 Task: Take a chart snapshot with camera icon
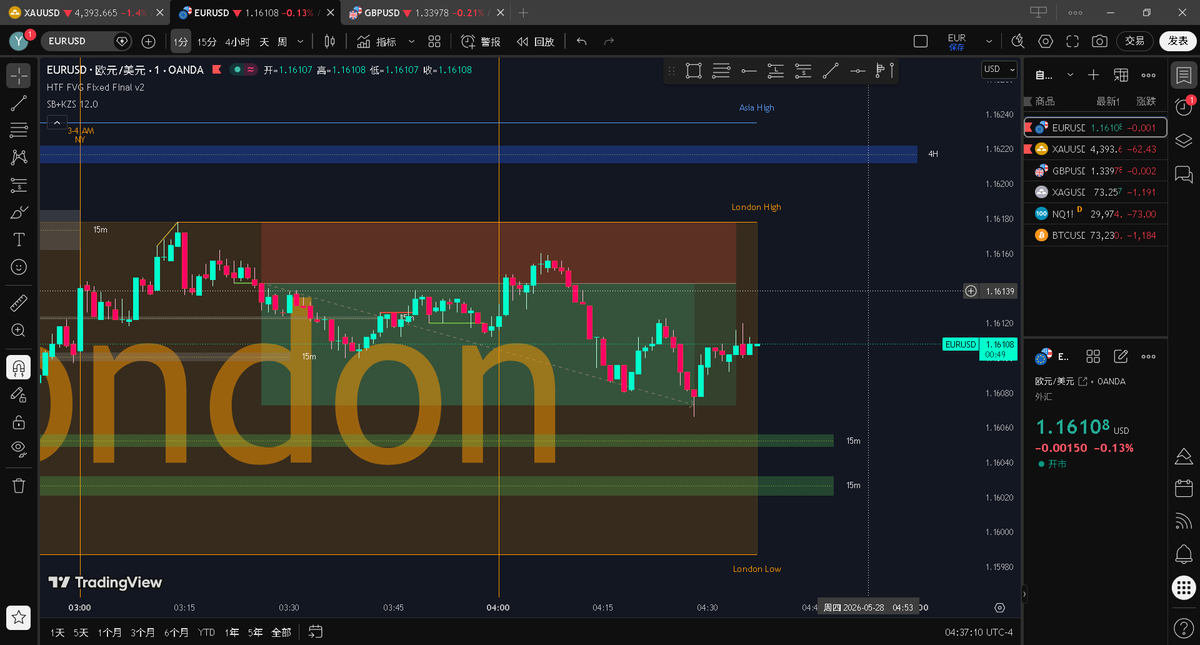[1099, 41]
